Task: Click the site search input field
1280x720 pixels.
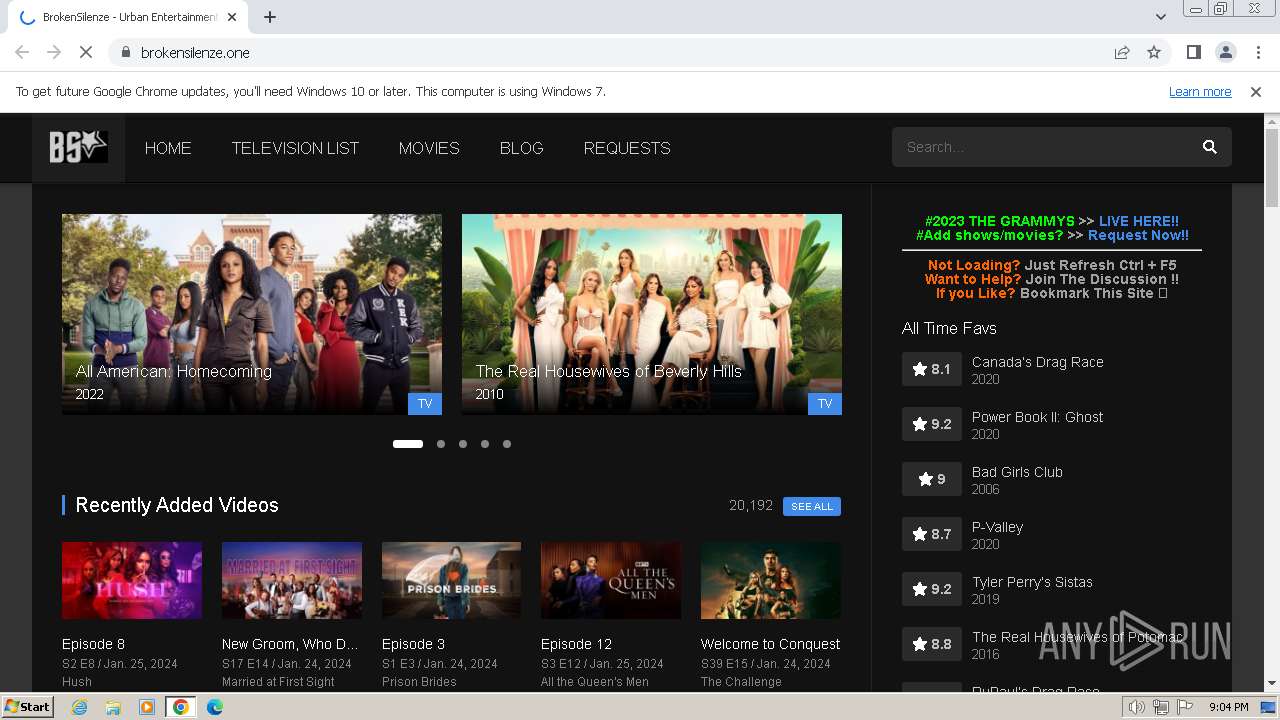Action: tap(1045, 147)
